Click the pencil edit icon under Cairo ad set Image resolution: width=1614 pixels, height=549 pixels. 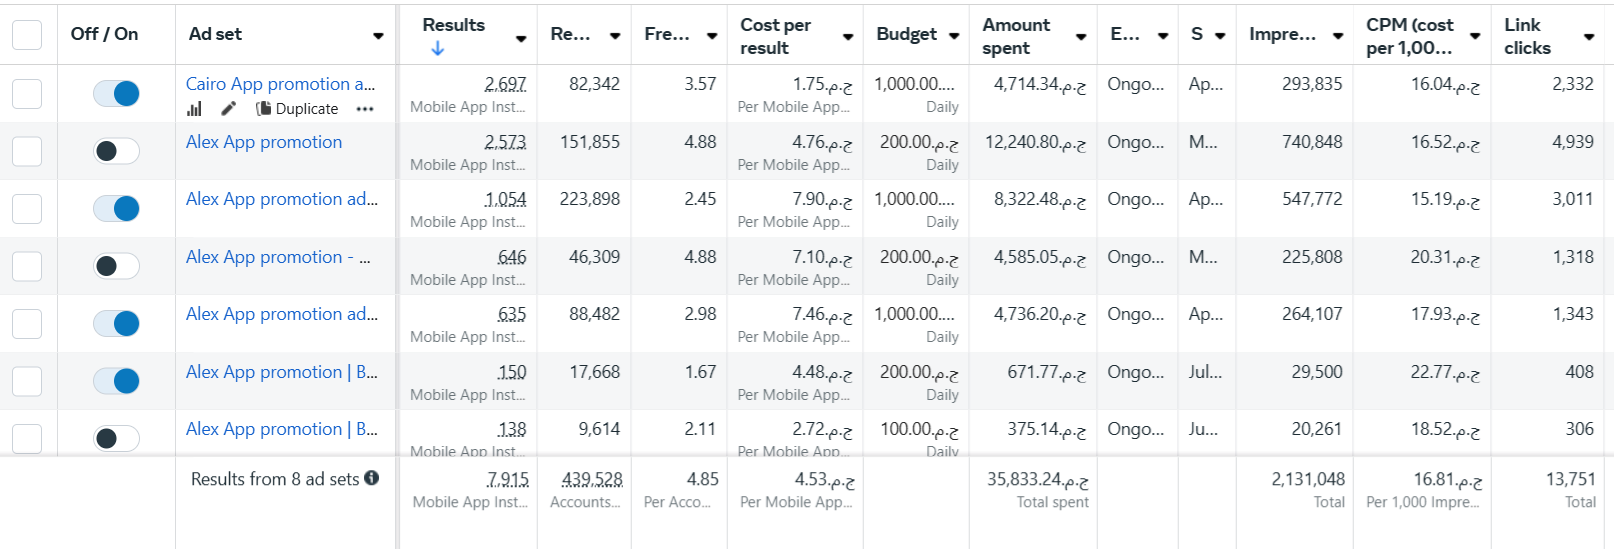tap(229, 108)
